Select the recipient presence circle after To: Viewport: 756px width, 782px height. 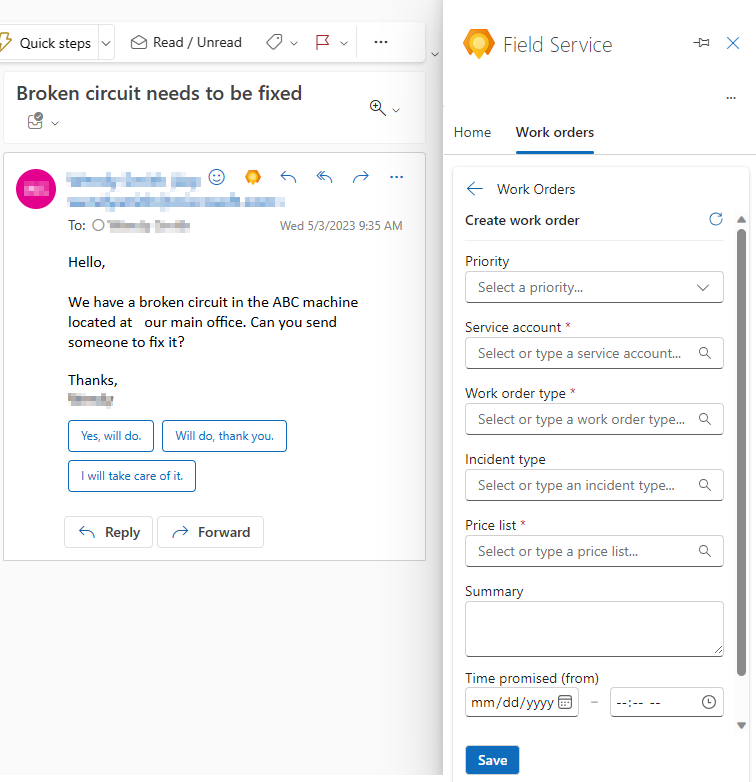[x=98, y=225]
